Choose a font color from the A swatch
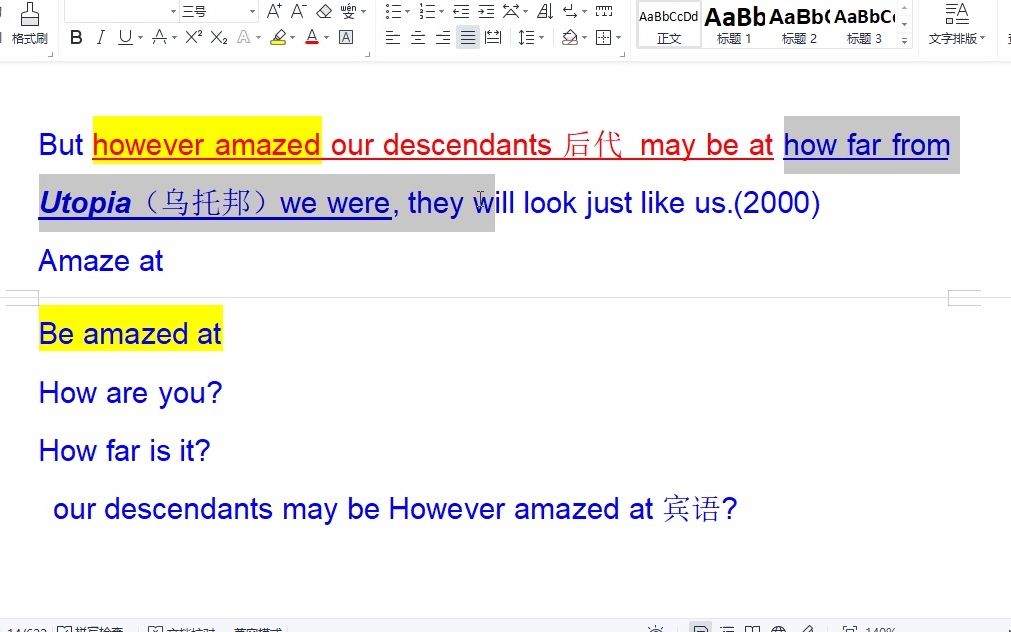1011x632 pixels. (313, 37)
